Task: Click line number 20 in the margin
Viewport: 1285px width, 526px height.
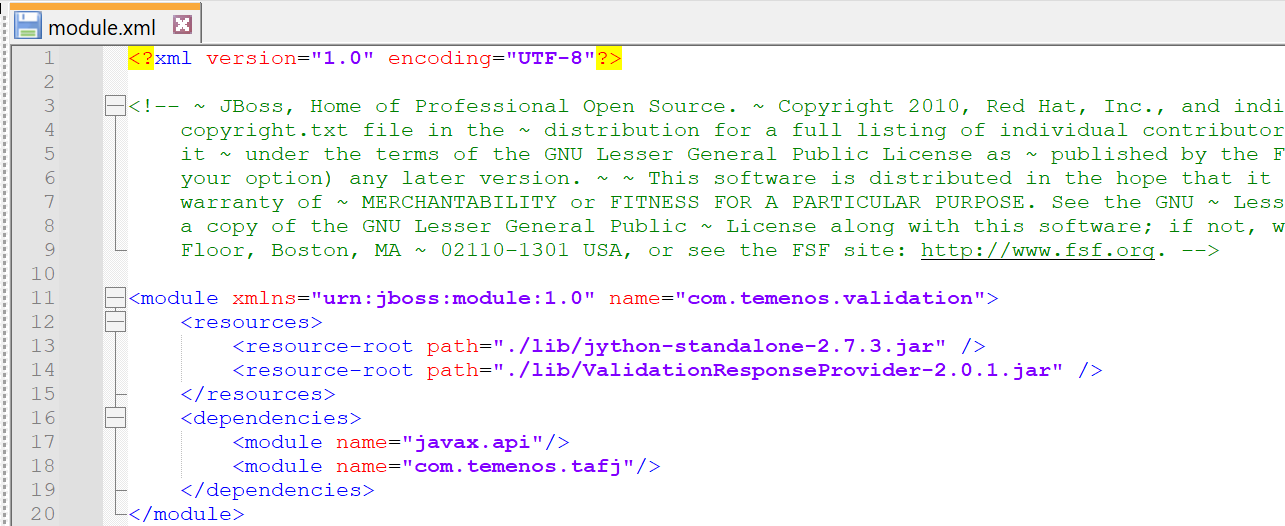Action: tap(43, 514)
